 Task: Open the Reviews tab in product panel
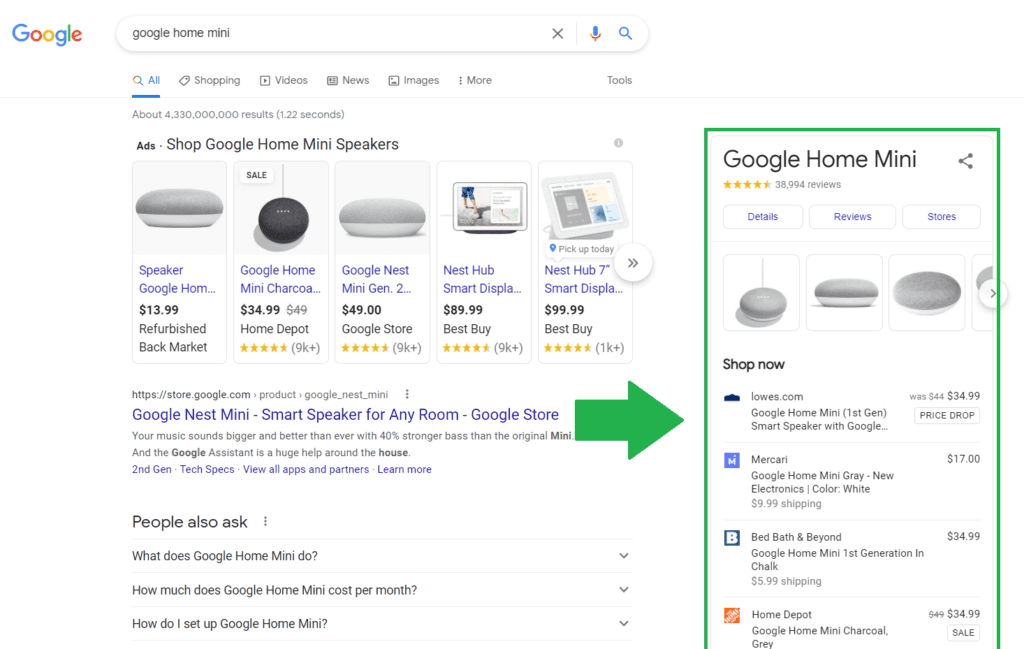coord(852,217)
